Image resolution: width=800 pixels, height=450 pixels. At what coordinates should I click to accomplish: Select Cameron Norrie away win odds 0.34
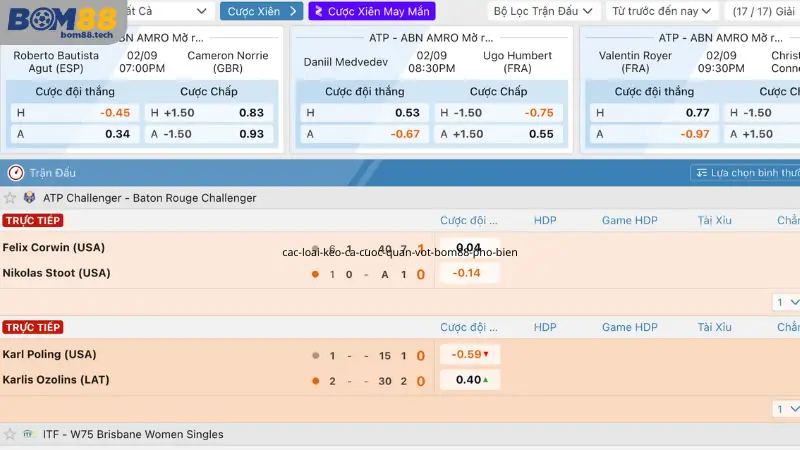[x=75, y=134]
